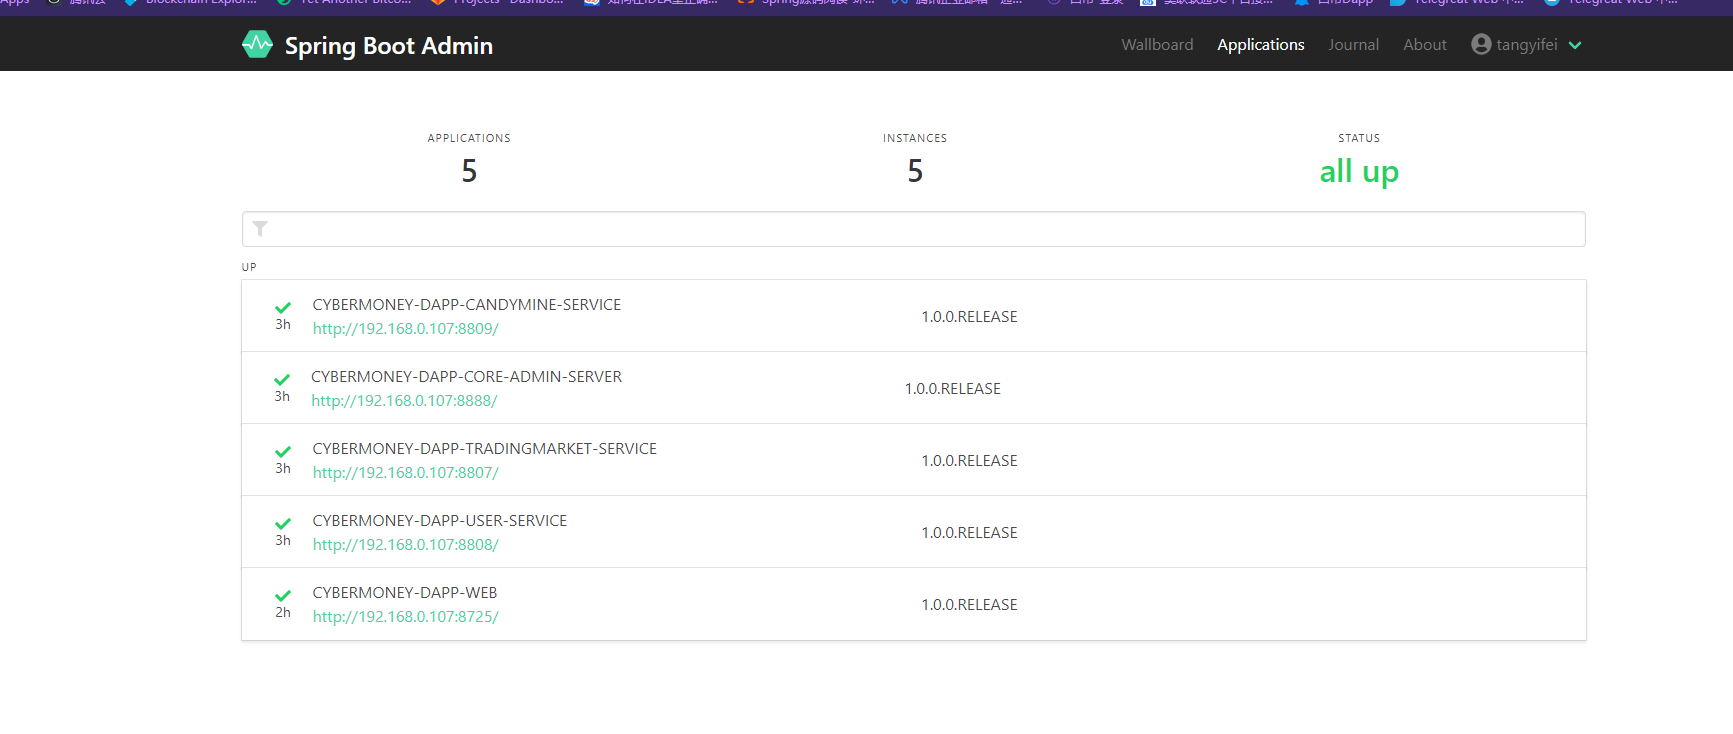
Task: Open link http://192.168.0.107:8809/
Action: click(x=405, y=329)
